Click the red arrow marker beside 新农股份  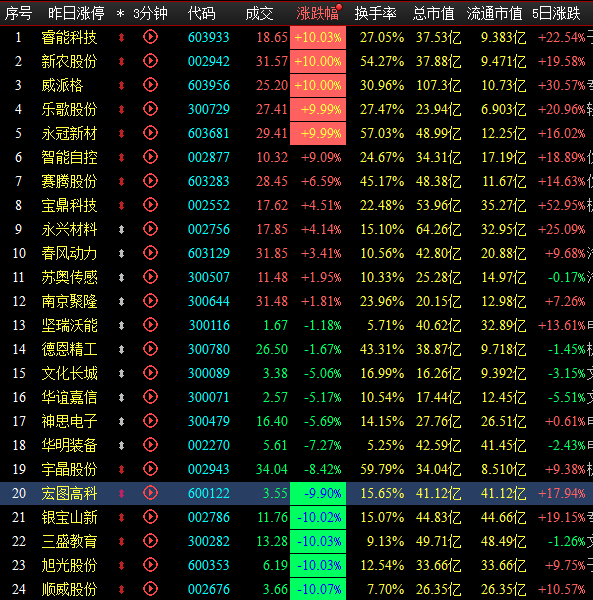point(121,61)
